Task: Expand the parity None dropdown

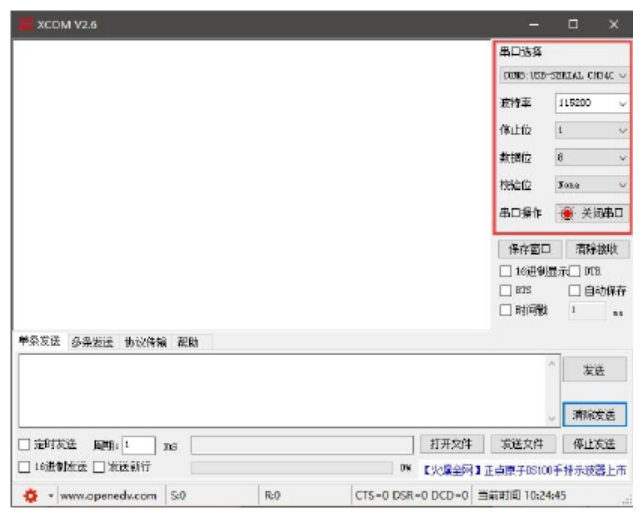Action: coord(592,185)
